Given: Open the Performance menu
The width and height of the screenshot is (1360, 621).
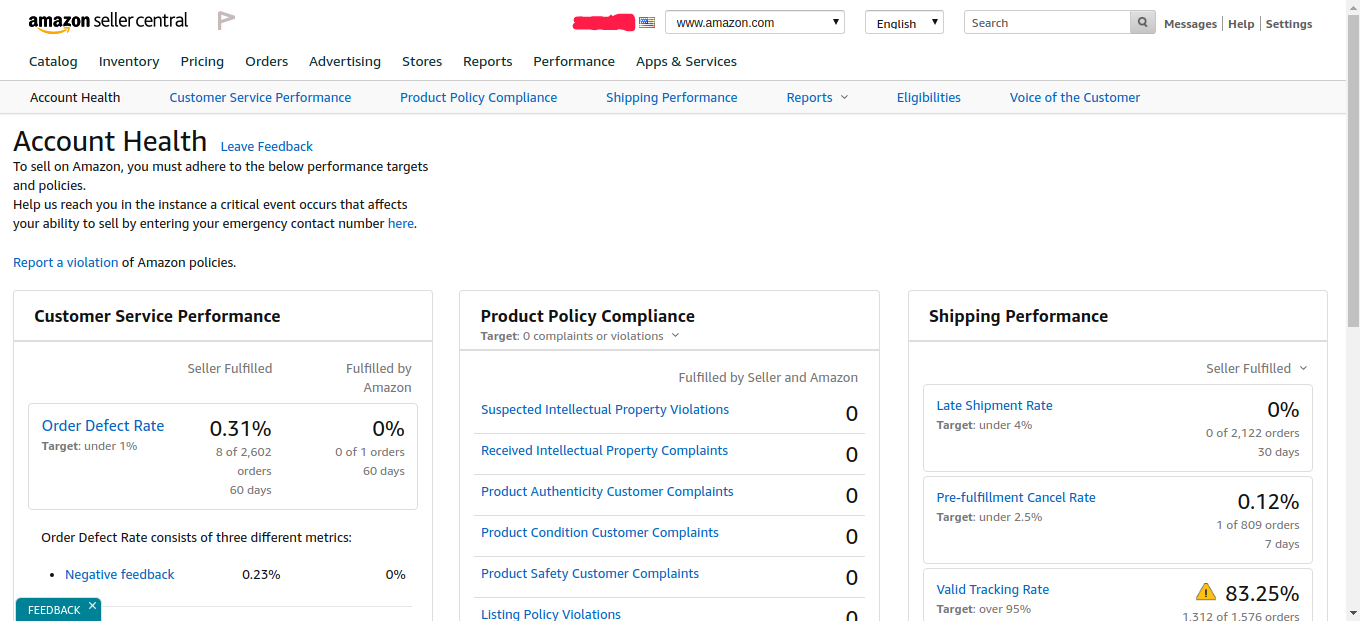Looking at the screenshot, I should (574, 61).
